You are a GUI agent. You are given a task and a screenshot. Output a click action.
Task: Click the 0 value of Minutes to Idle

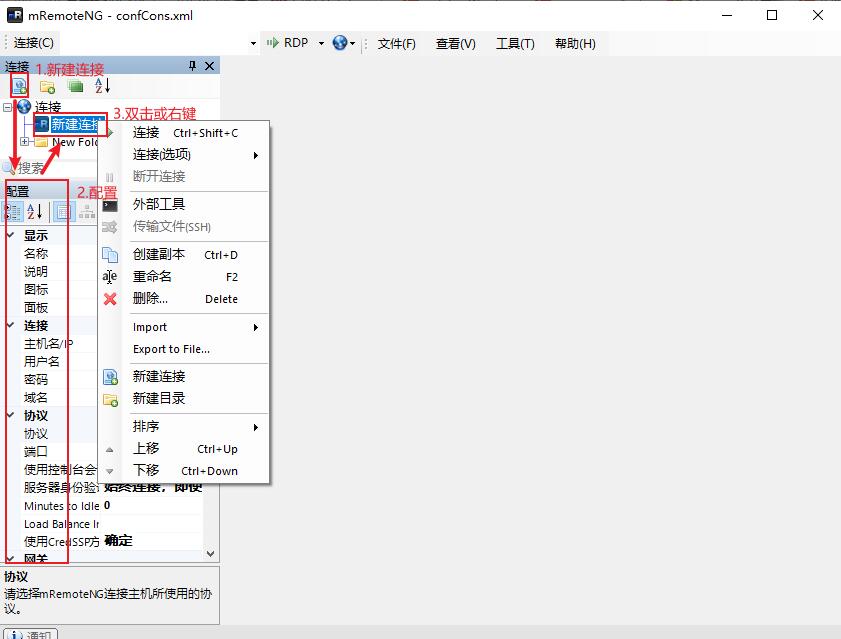point(107,505)
